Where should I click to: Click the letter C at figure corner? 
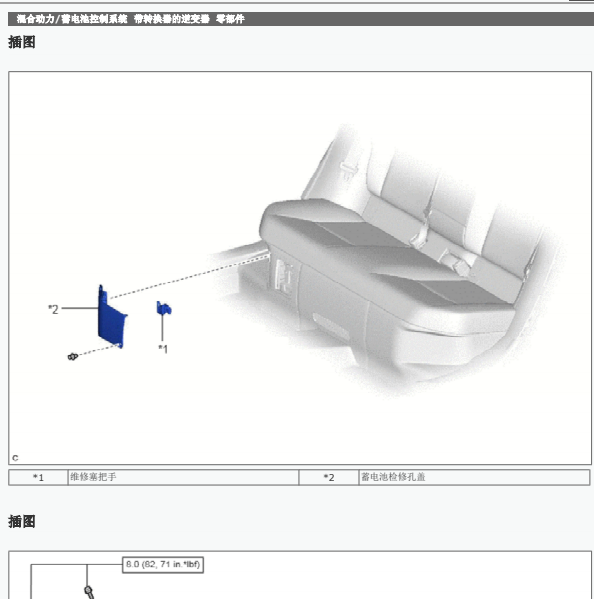(x=15, y=458)
